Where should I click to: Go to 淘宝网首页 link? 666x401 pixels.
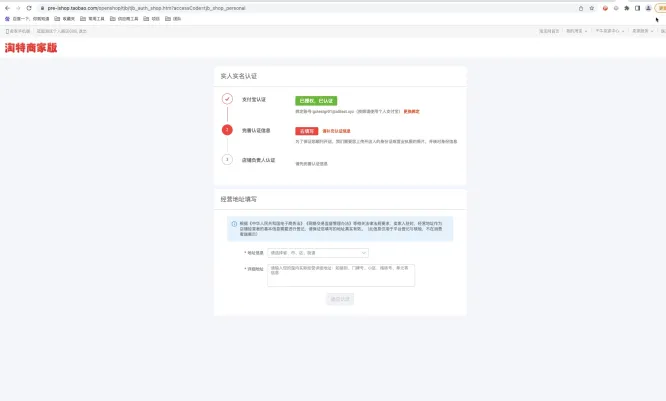pos(549,31)
